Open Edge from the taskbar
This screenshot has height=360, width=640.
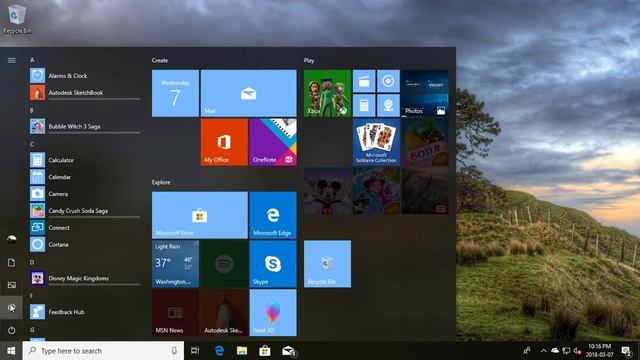tap(219, 351)
